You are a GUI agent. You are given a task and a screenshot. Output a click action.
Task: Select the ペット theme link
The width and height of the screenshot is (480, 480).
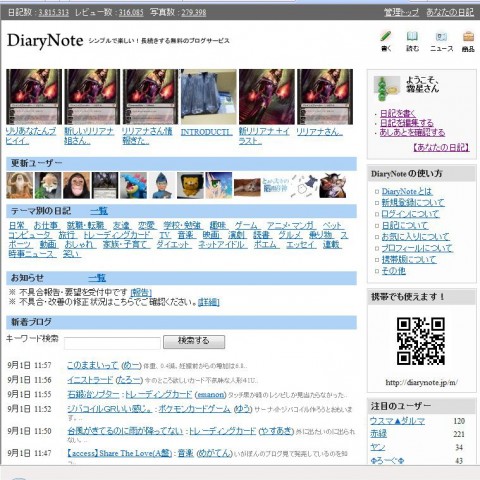[332, 226]
